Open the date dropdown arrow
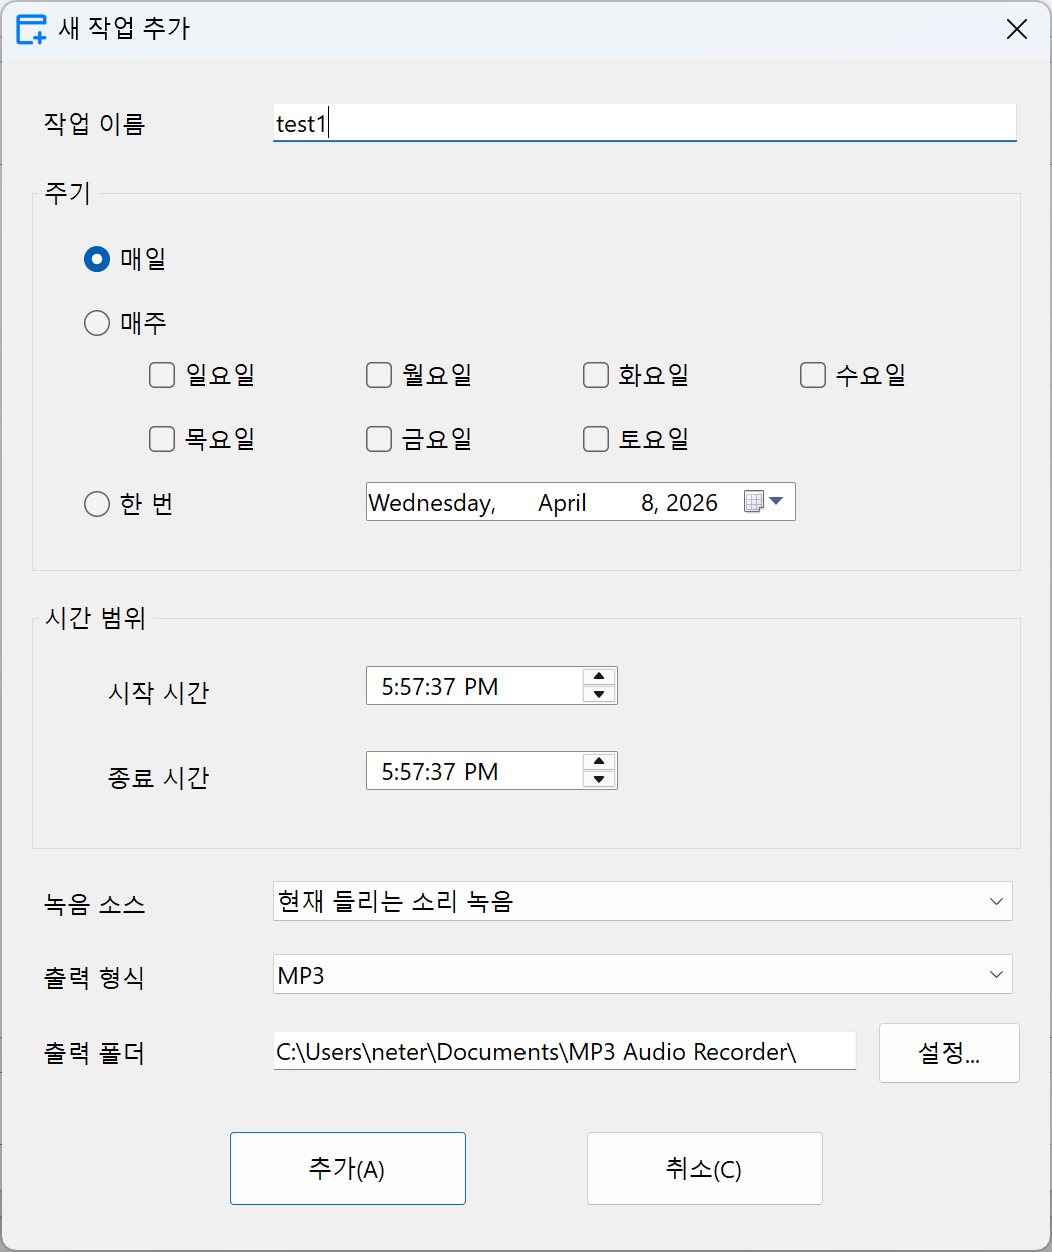 [x=775, y=501]
